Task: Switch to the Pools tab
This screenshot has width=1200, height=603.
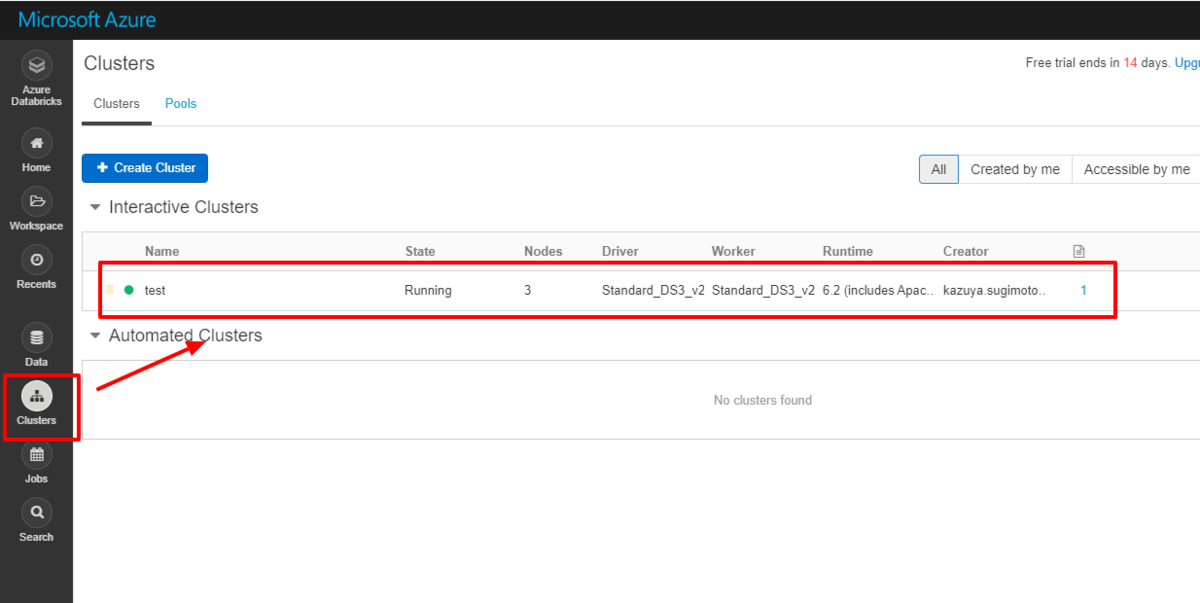Action: (181, 103)
